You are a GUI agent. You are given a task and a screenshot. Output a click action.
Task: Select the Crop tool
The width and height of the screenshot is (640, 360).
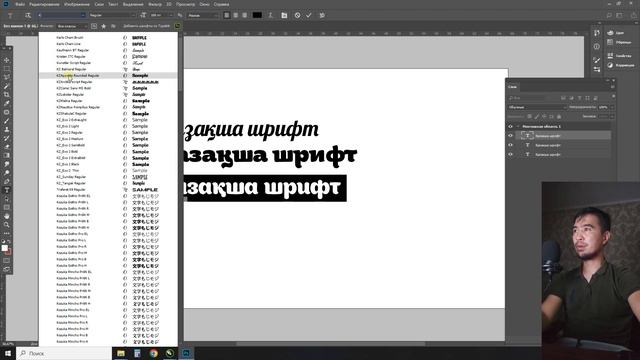click(7, 95)
